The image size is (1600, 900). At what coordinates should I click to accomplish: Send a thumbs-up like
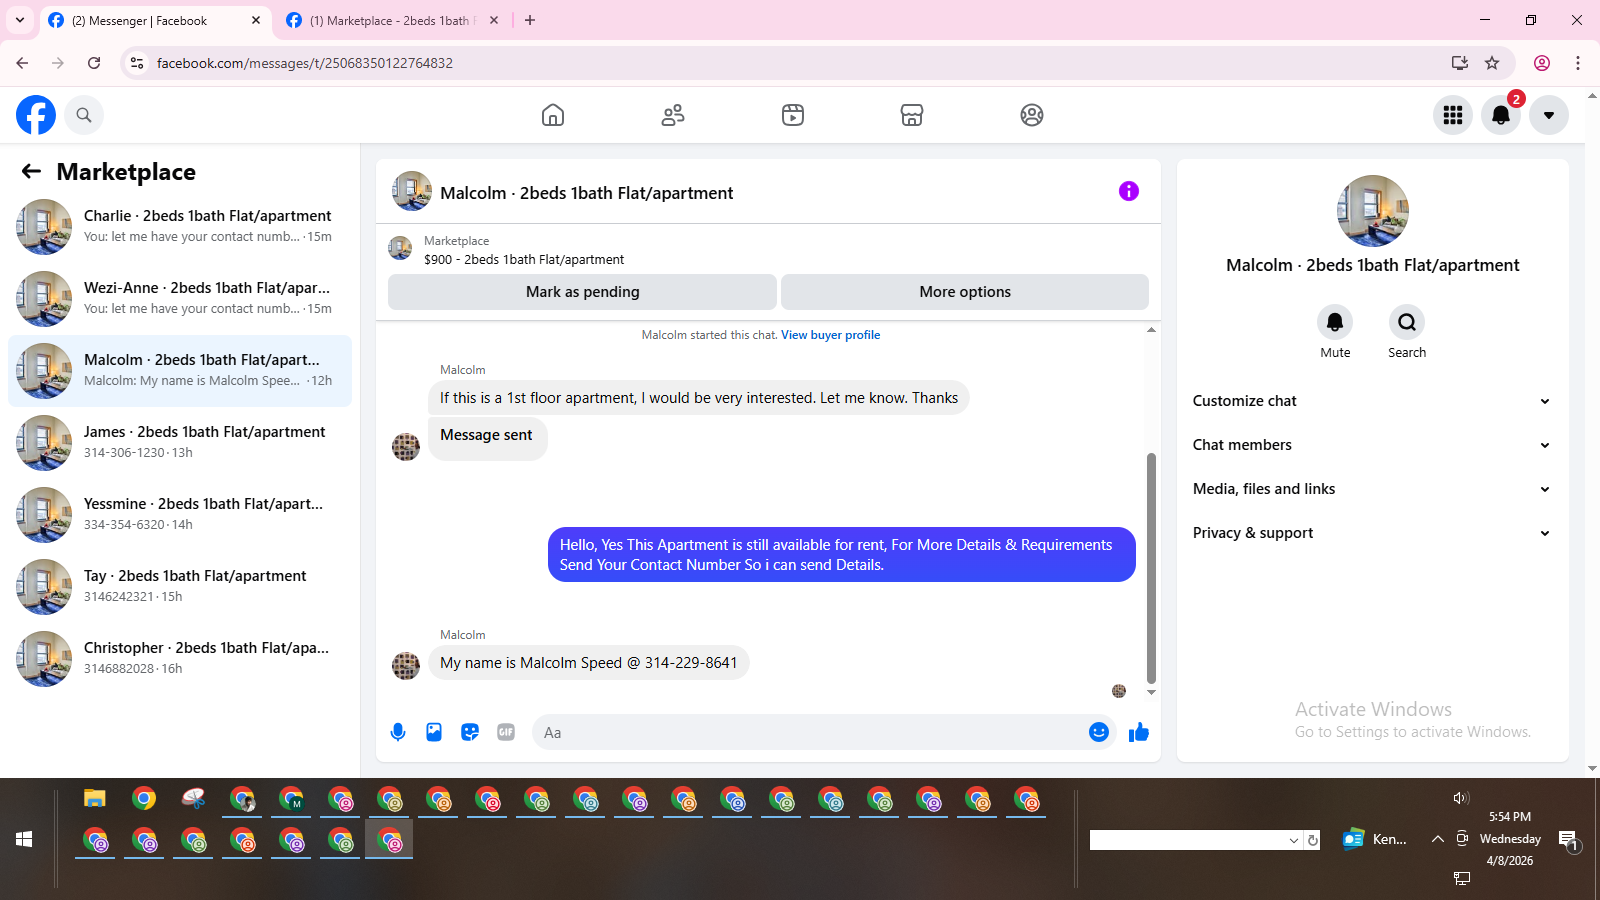1139,732
